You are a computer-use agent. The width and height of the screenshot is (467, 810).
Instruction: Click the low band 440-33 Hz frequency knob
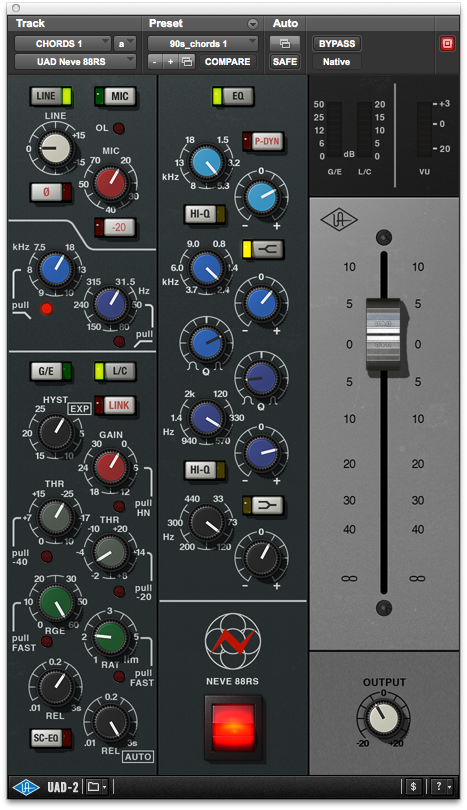coord(207,524)
